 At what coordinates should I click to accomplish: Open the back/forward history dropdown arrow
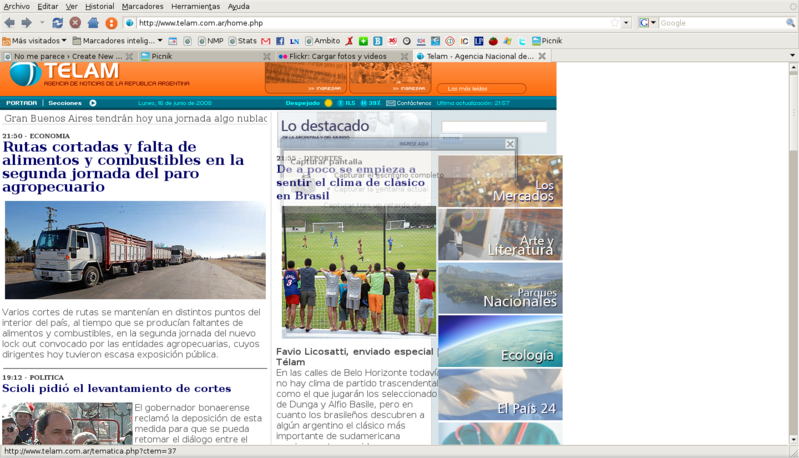pyautogui.click(x=42, y=23)
